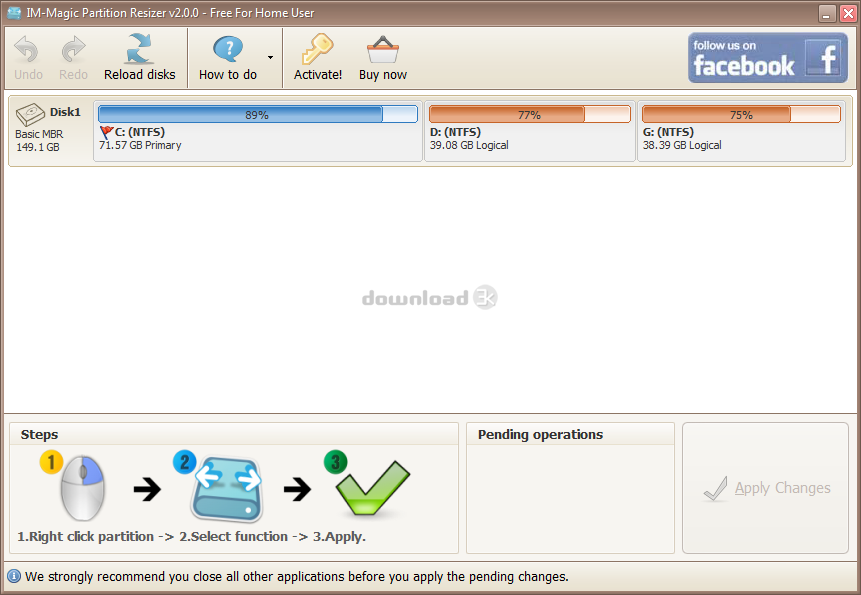Reload disks using the toolbar icon
Viewport: 861px width, 595px height.
pyautogui.click(x=139, y=49)
